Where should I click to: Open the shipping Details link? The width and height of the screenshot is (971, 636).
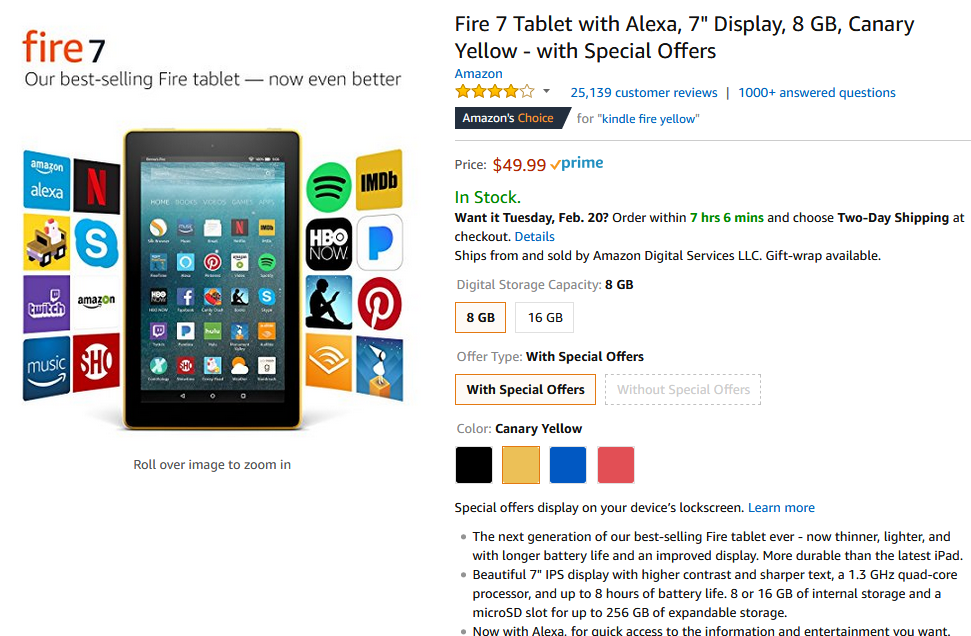(534, 237)
